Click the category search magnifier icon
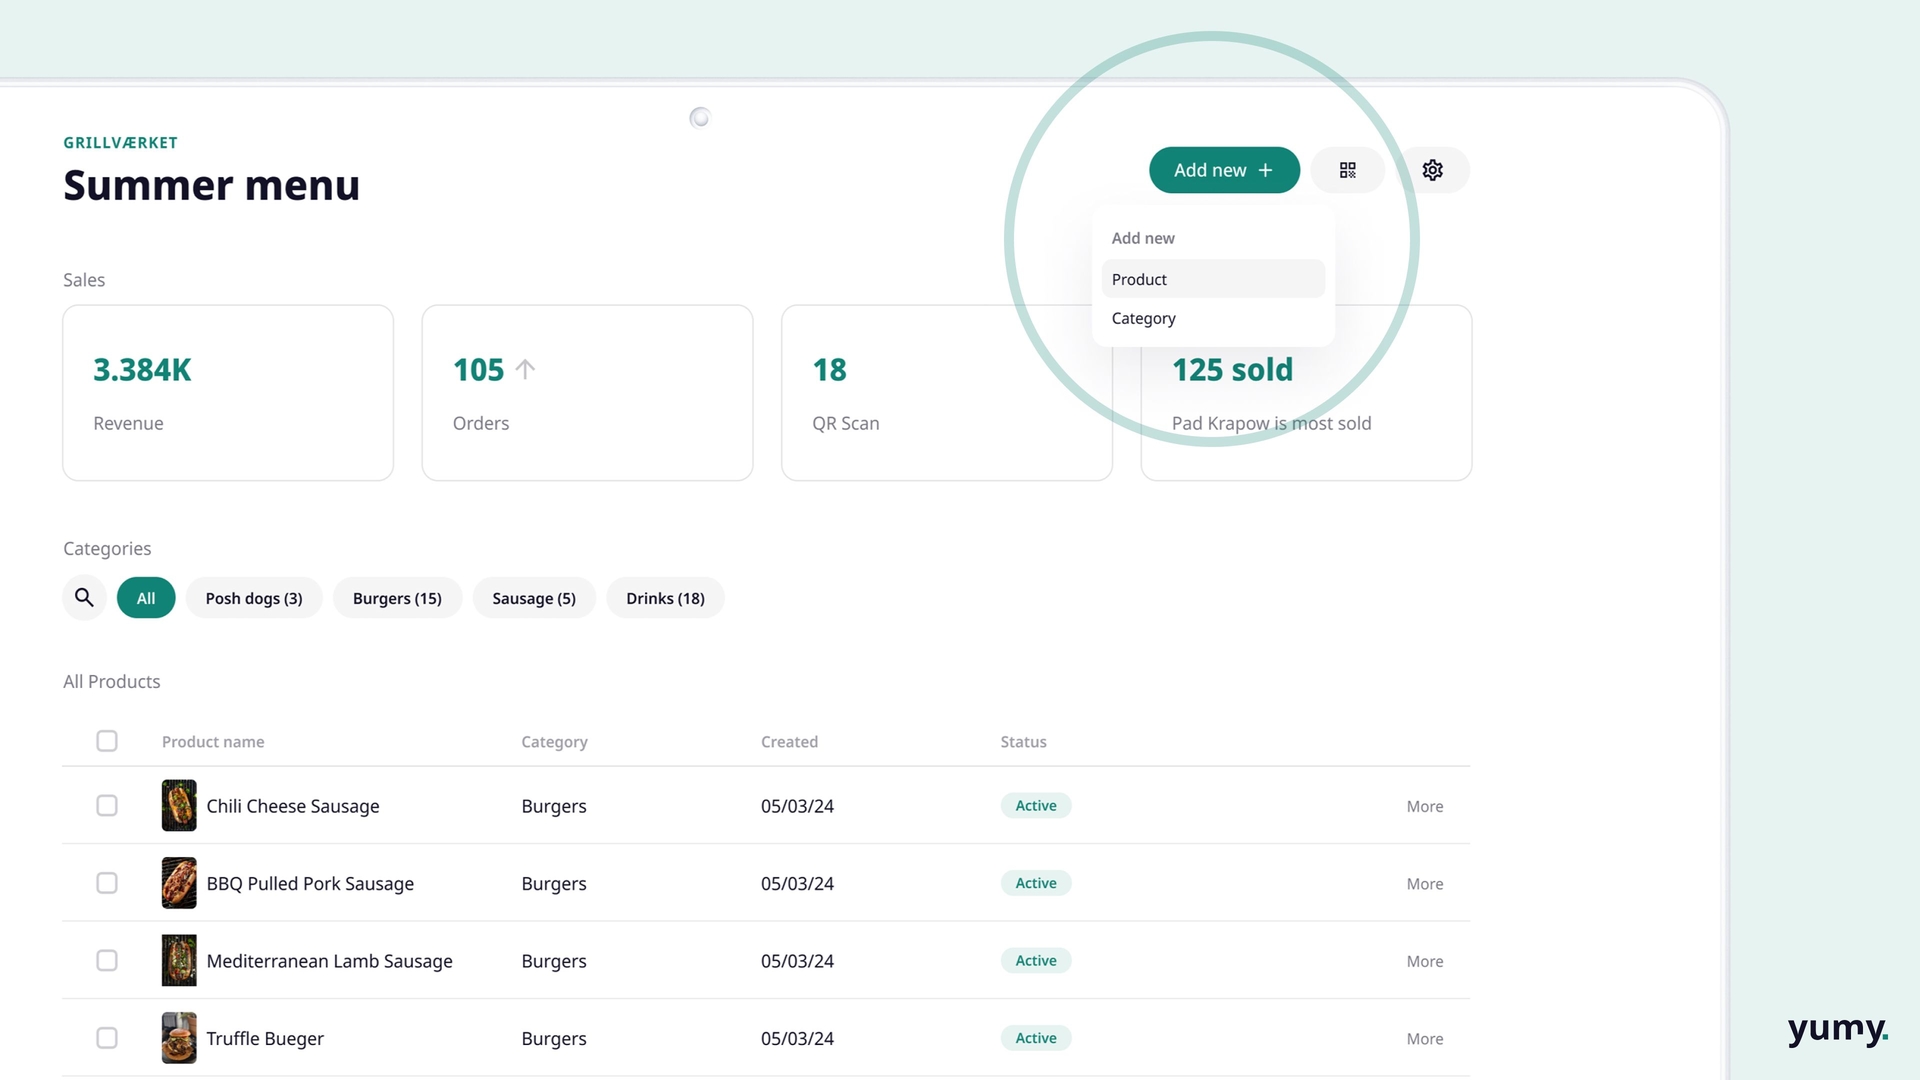 point(84,598)
